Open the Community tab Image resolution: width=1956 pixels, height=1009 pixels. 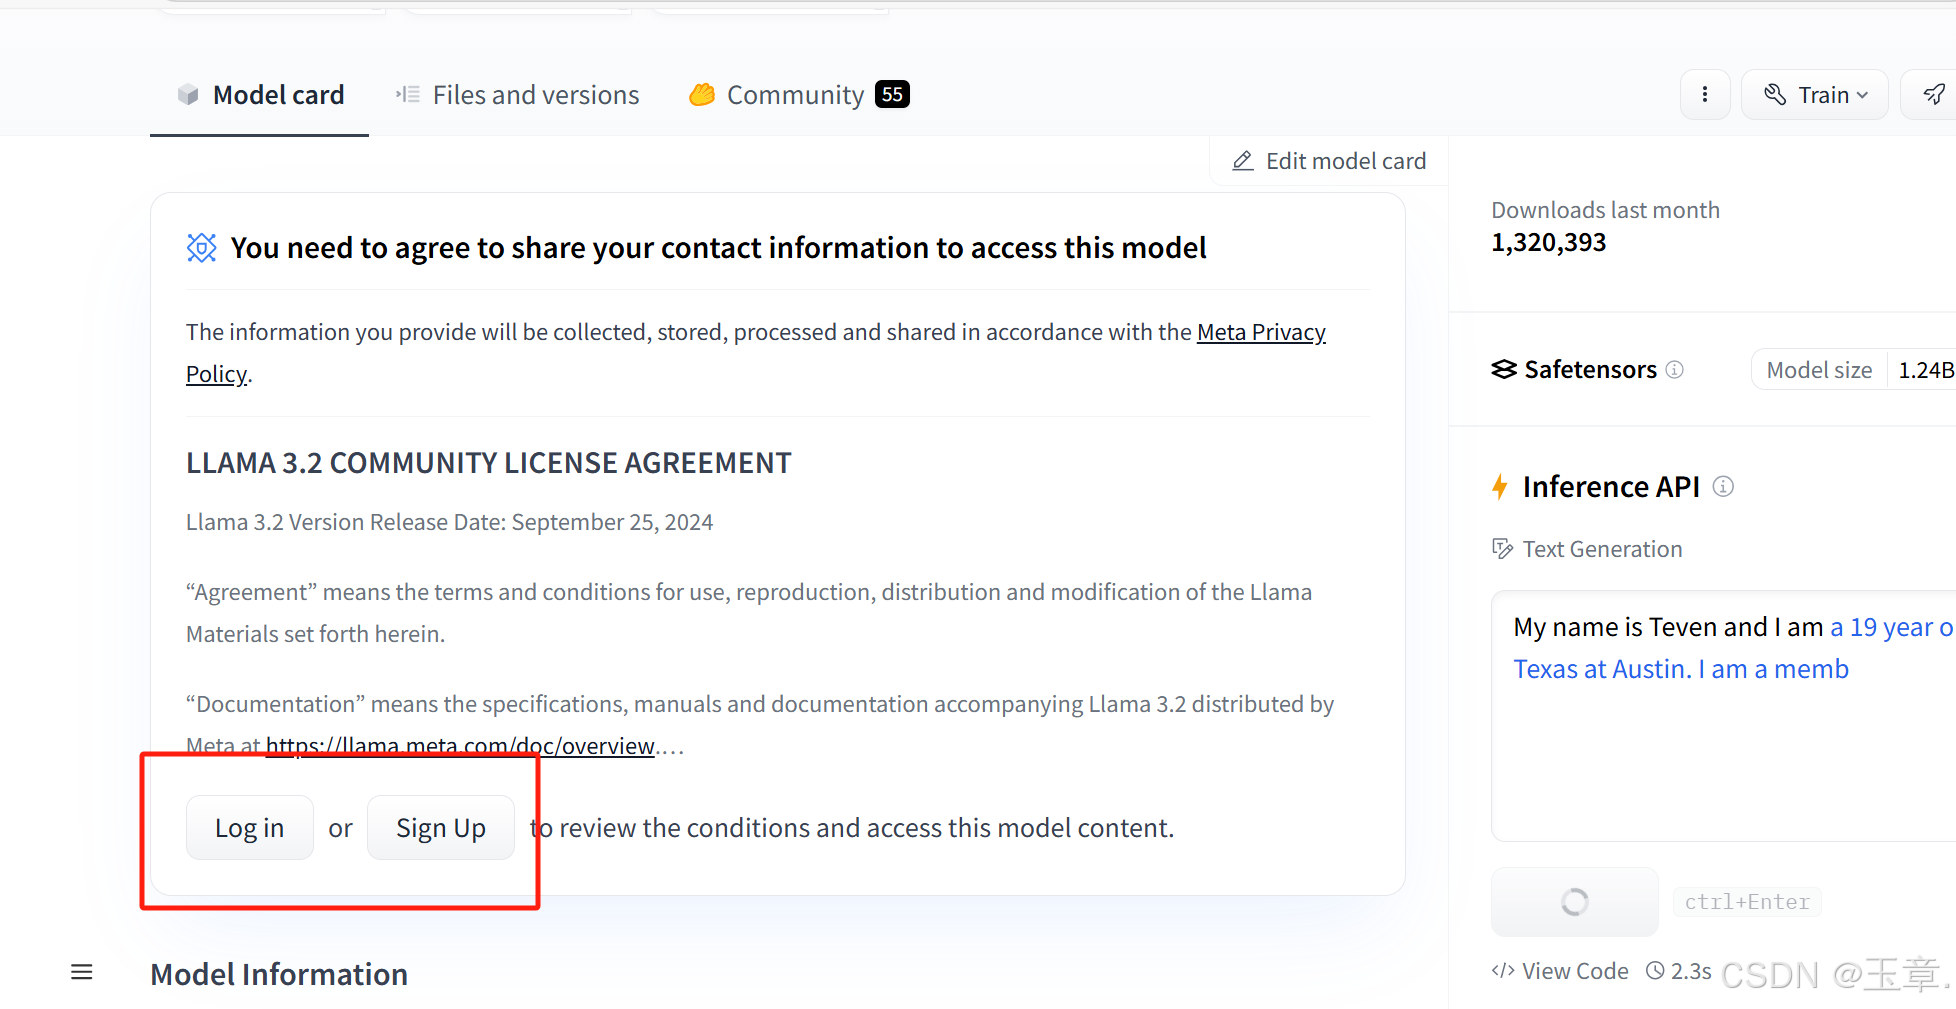point(799,95)
